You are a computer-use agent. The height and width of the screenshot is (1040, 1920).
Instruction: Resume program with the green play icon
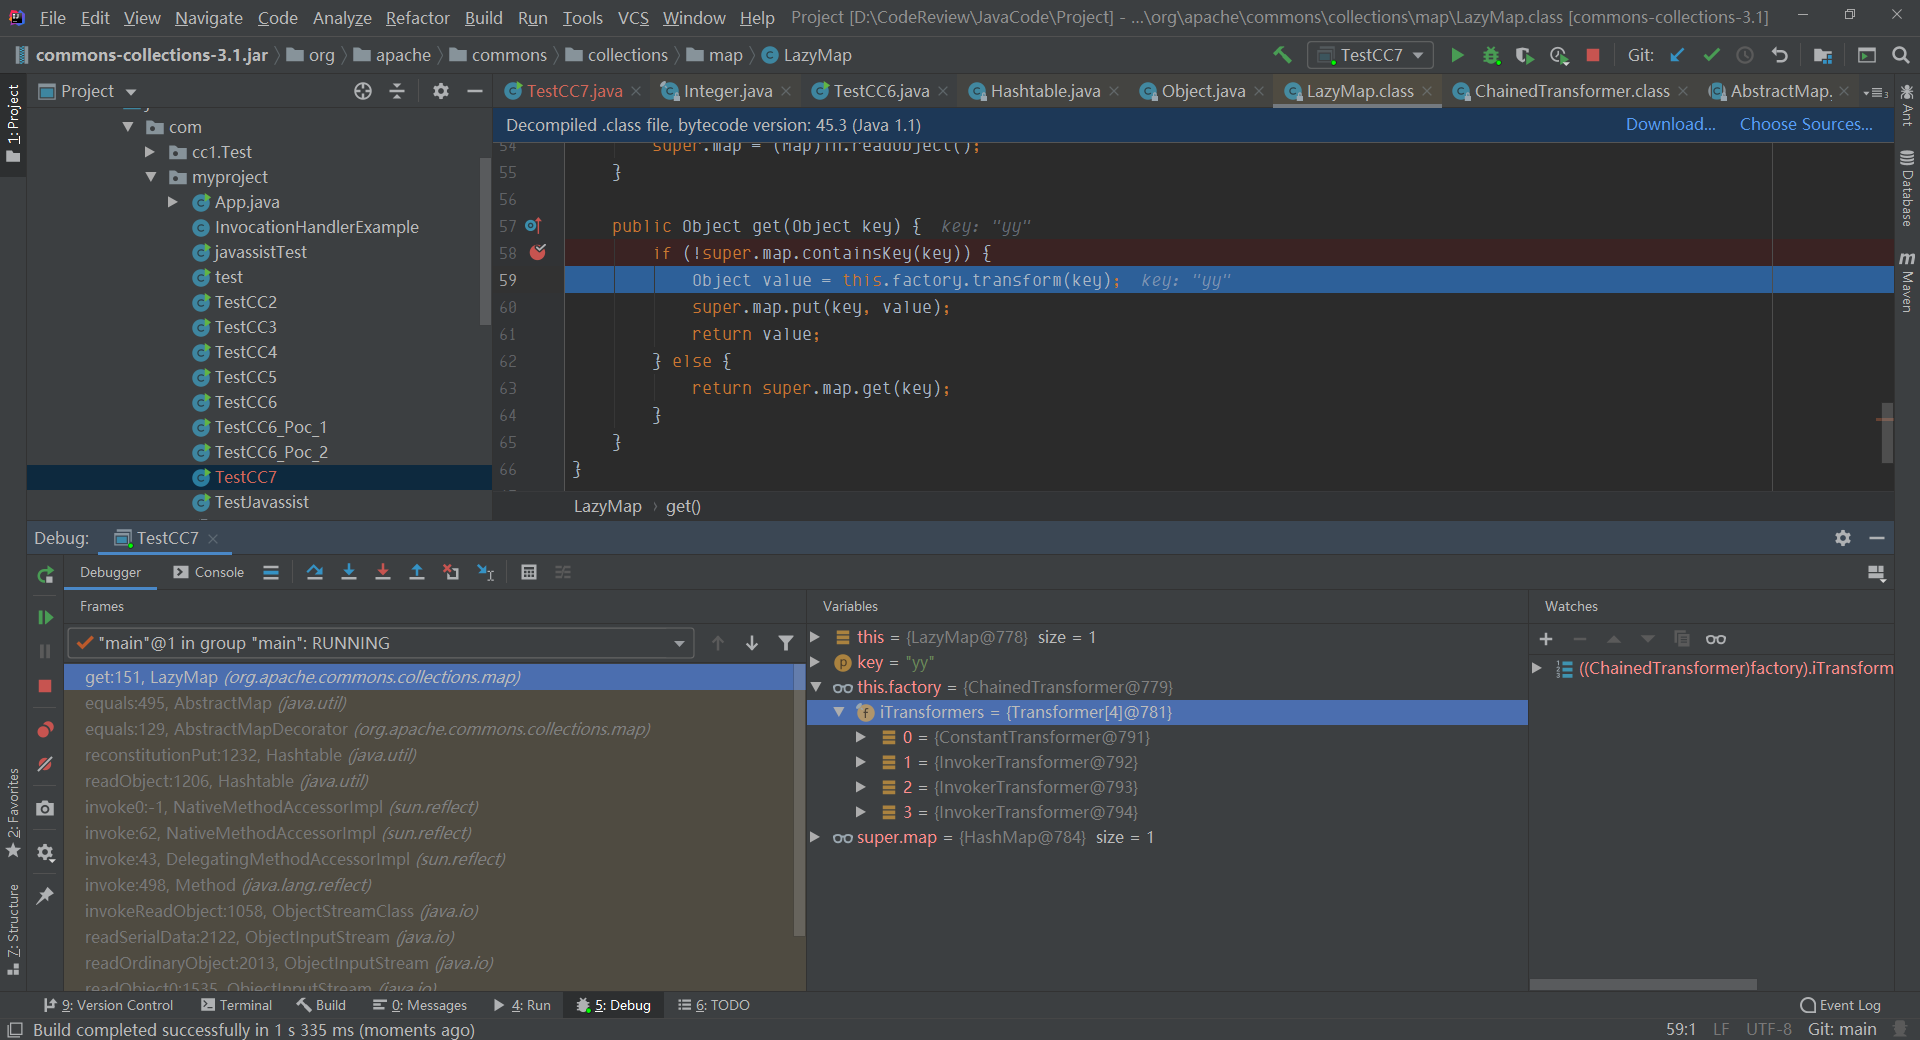coord(45,617)
